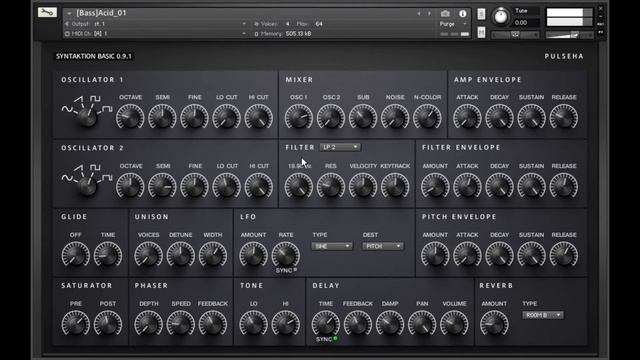640x360 pixels.
Task: Select Oscillator 1 waveform selector knob
Action: pos(87,118)
